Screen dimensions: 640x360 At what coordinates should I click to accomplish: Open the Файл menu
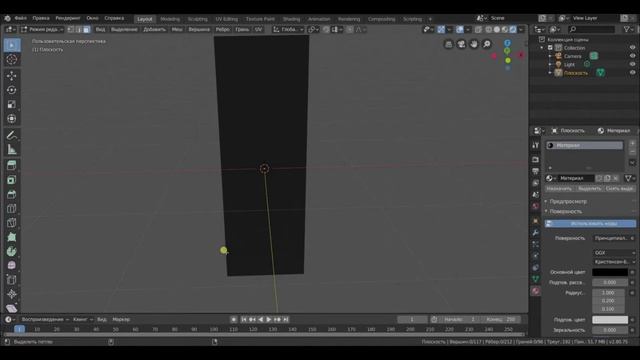pos(21,18)
